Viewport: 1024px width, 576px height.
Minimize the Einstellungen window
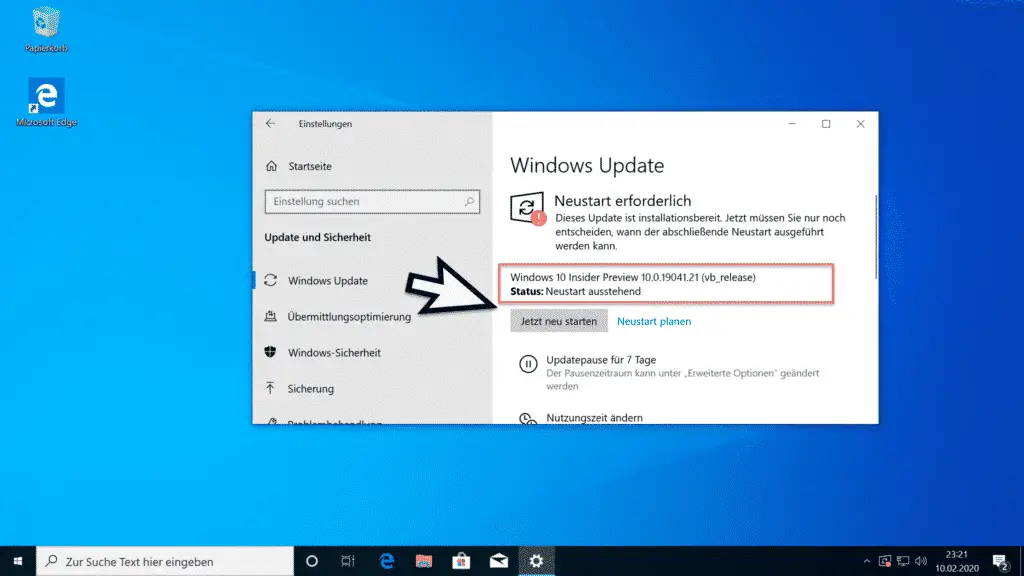(x=792, y=123)
